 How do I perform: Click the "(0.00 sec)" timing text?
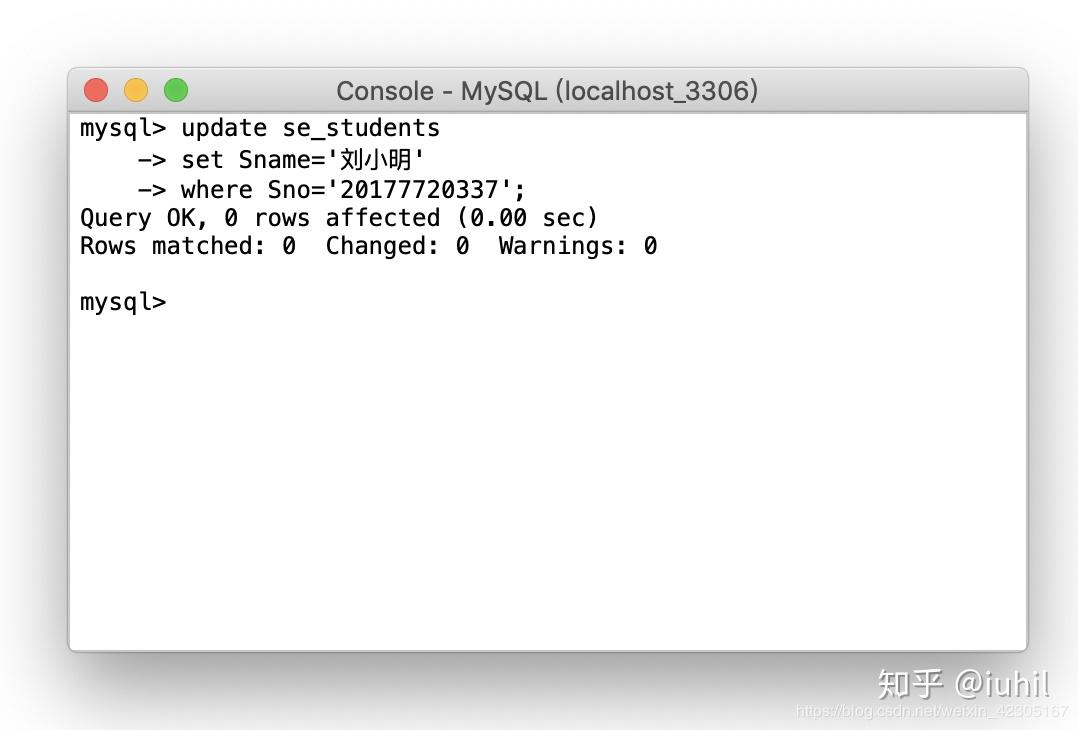tap(527, 218)
